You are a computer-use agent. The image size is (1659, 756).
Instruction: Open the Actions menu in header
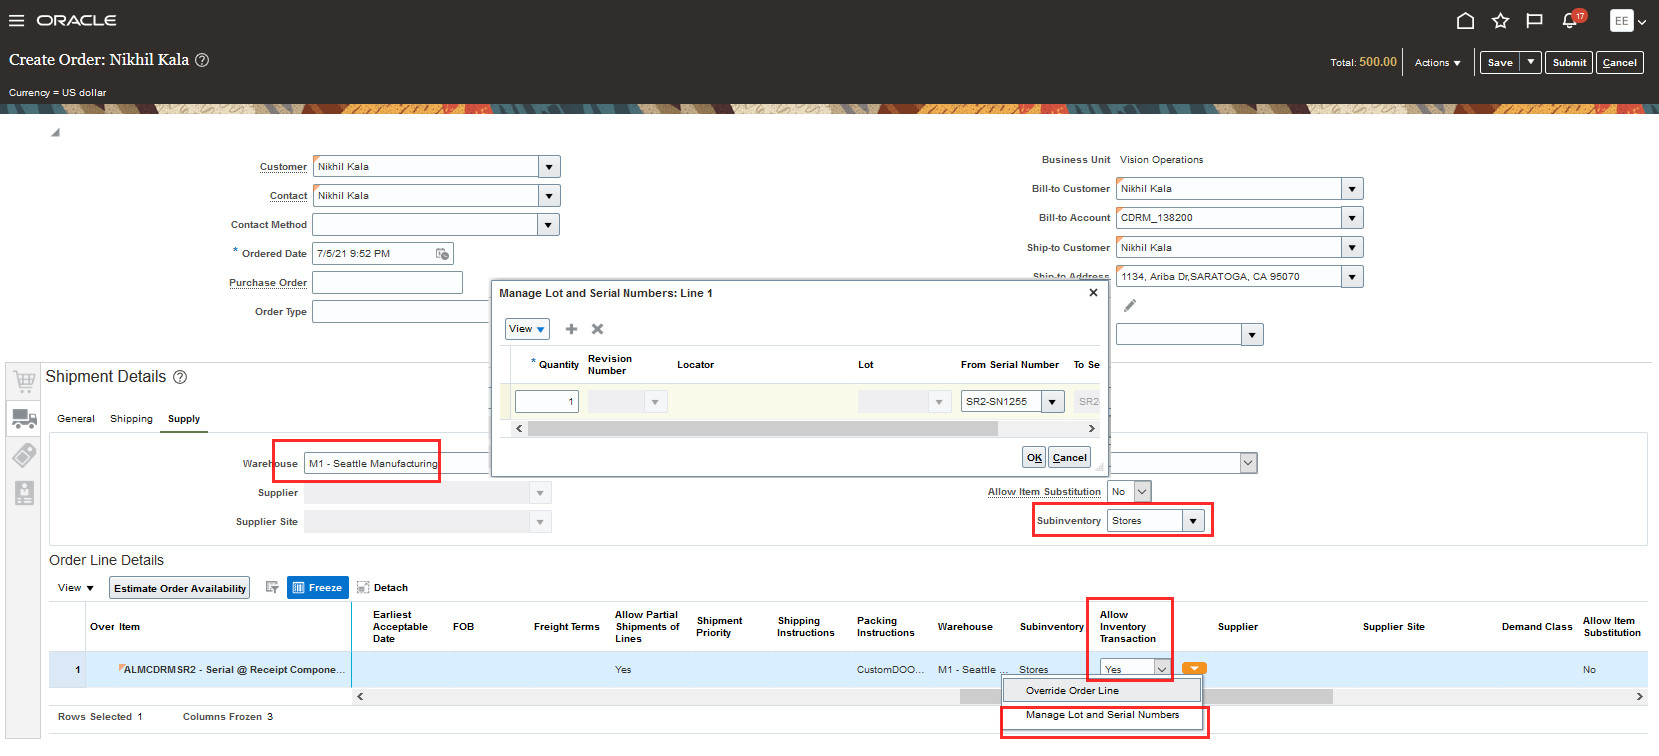click(x=1437, y=62)
